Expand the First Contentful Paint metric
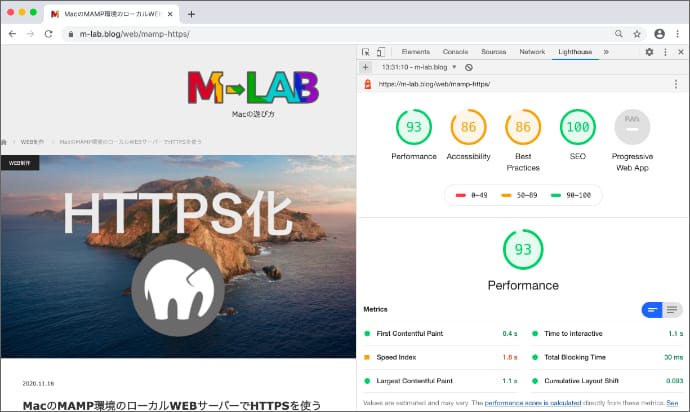The image size is (690, 412). pyautogui.click(x=409, y=333)
